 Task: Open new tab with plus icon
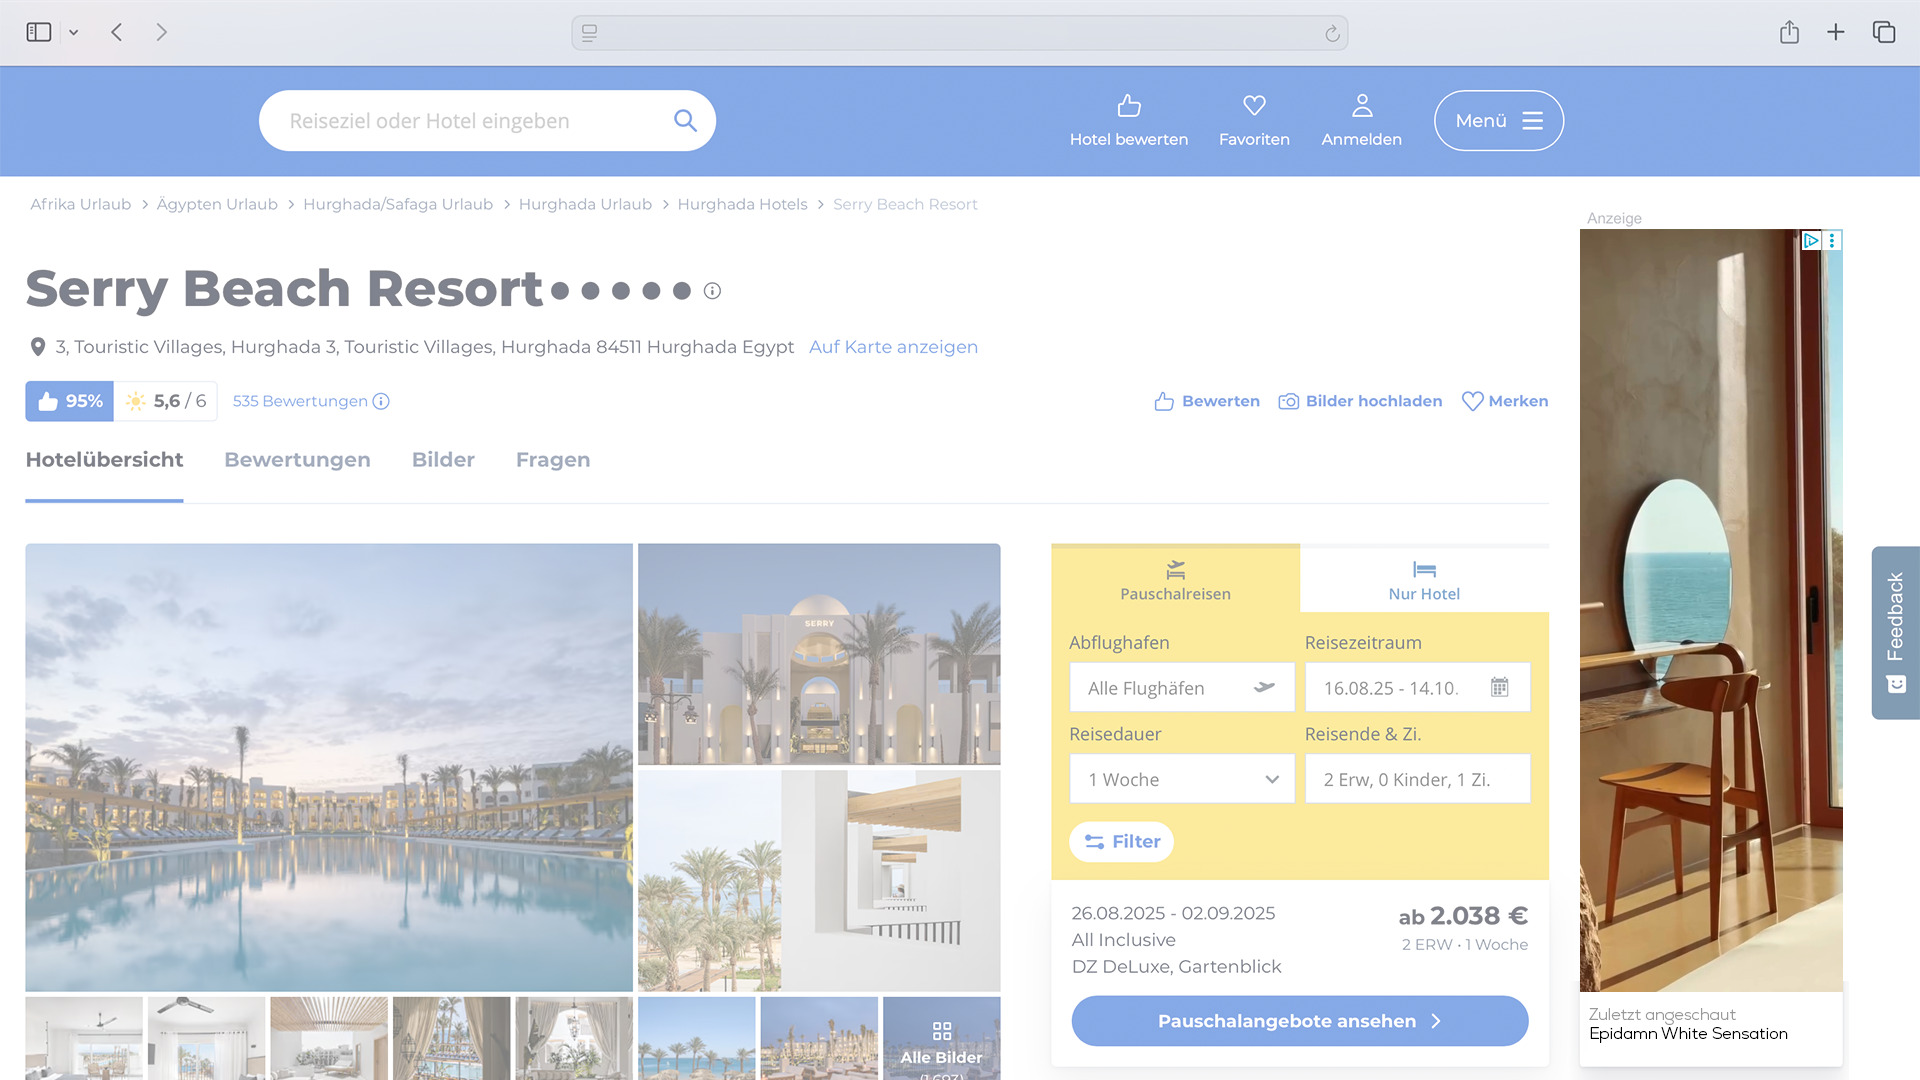(x=1836, y=32)
